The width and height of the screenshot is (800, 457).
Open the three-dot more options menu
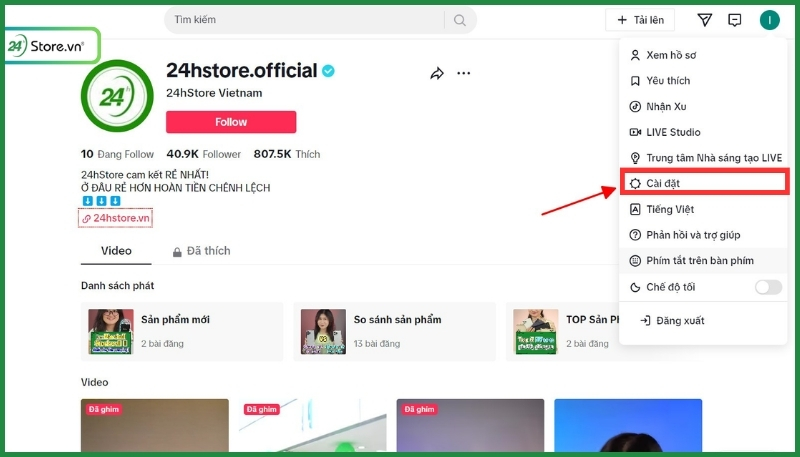(x=464, y=73)
